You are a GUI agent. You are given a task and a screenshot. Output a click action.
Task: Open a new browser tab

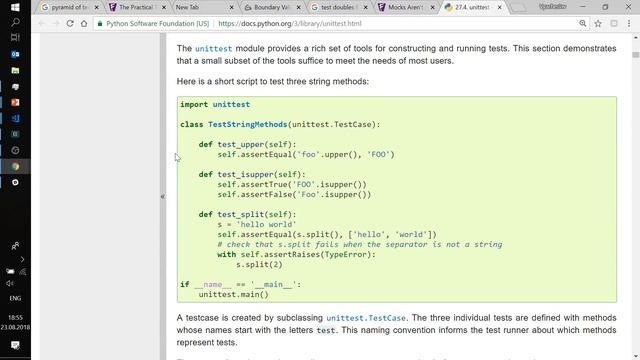(518, 7)
